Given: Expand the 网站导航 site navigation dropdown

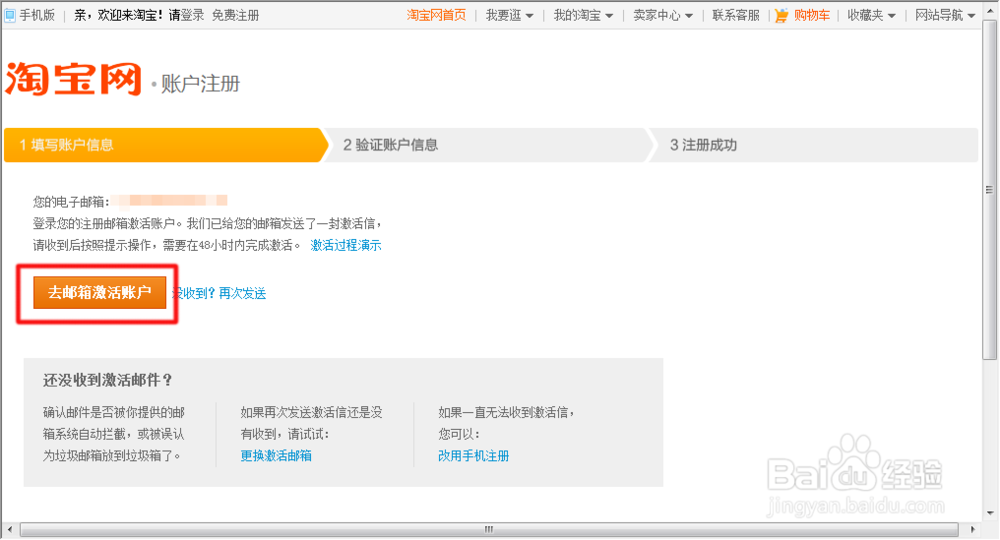Looking at the screenshot, I should [x=945, y=15].
